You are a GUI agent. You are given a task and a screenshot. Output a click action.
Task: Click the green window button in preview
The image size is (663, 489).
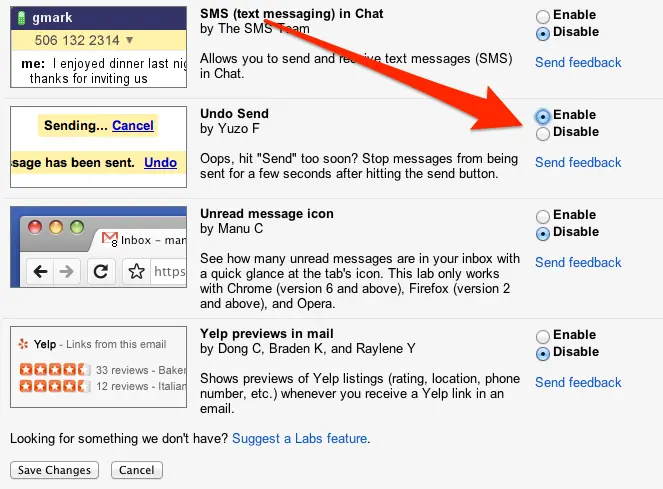click(x=77, y=227)
